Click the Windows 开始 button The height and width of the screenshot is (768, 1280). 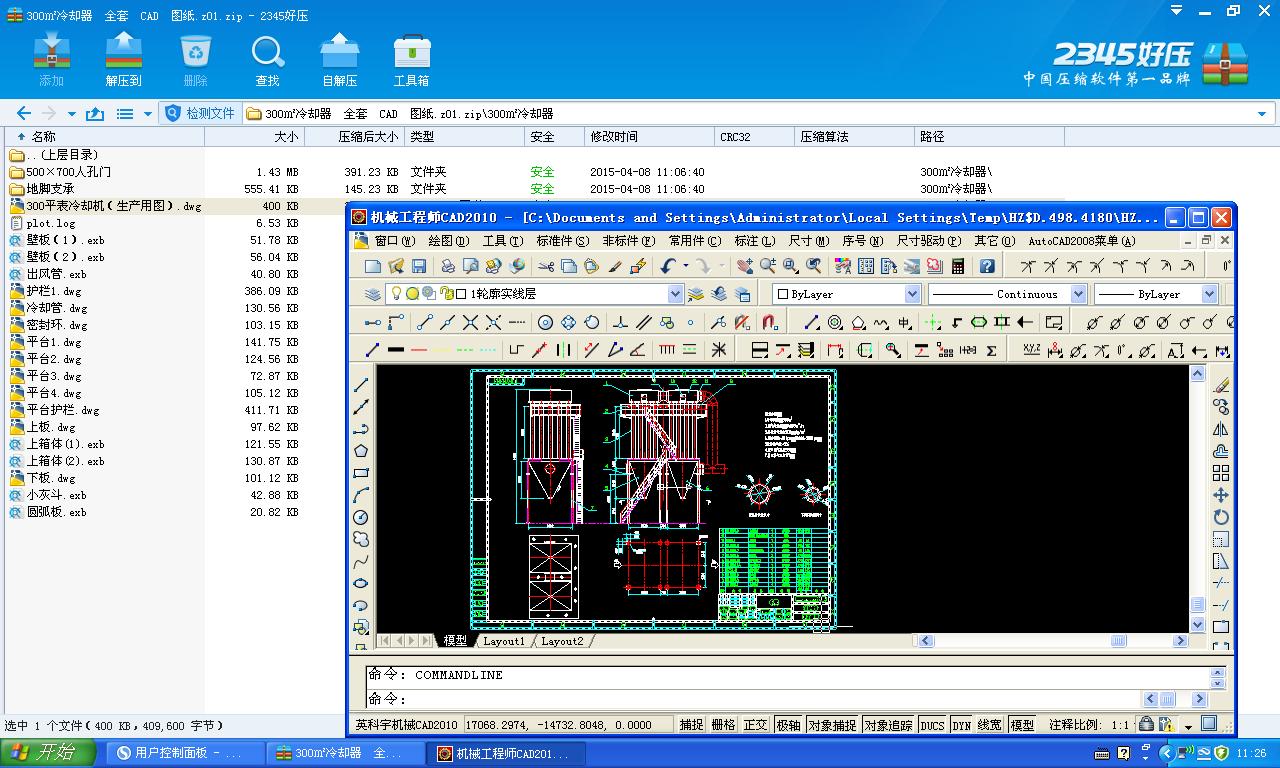(x=45, y=752)
